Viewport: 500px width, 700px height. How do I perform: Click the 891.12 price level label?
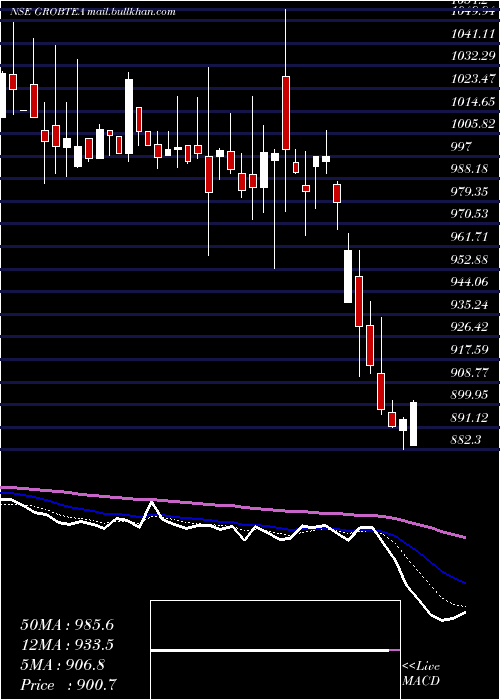click(470, 417)
